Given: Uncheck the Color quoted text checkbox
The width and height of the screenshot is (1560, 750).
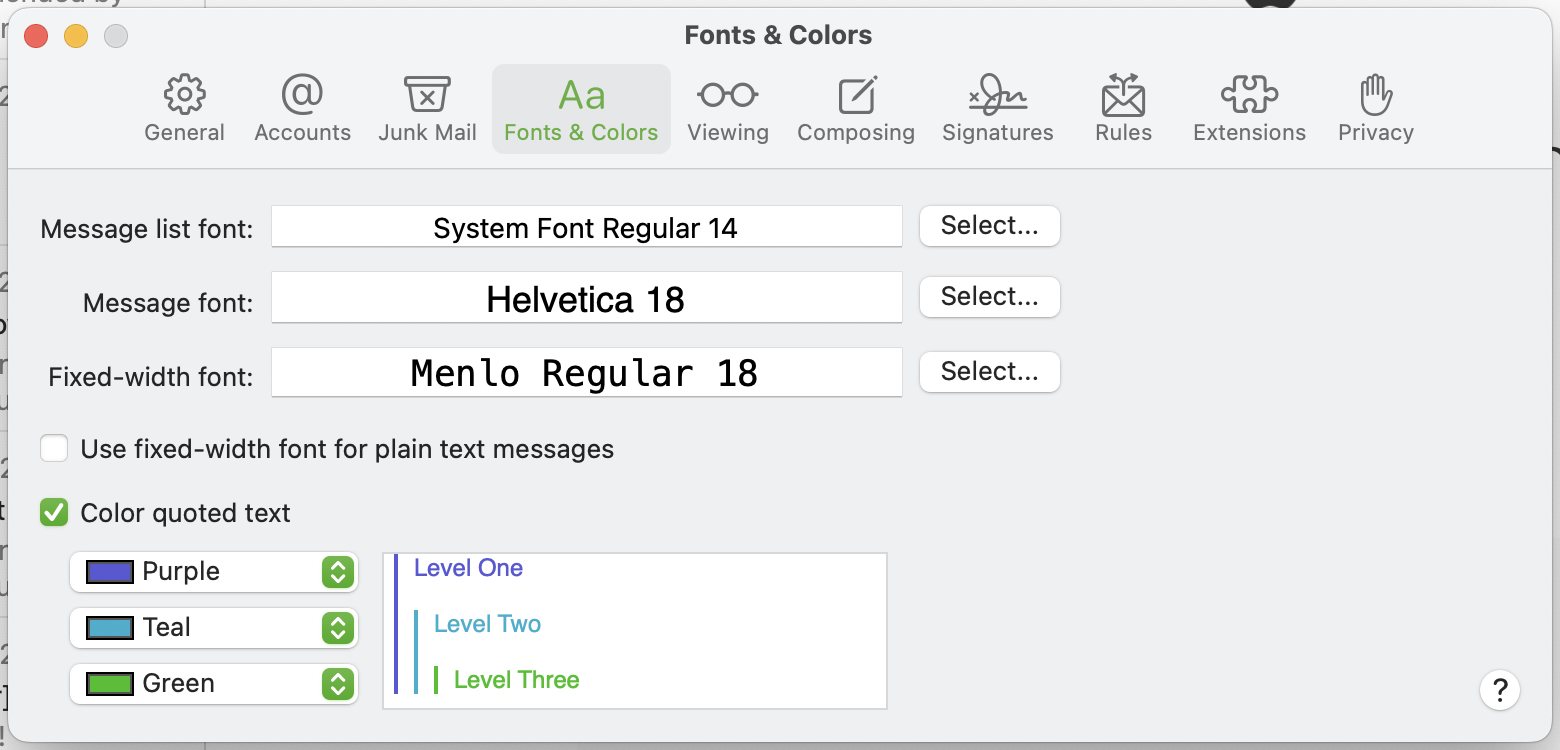Looking at the screenshot, I should [x=54, y=513].
